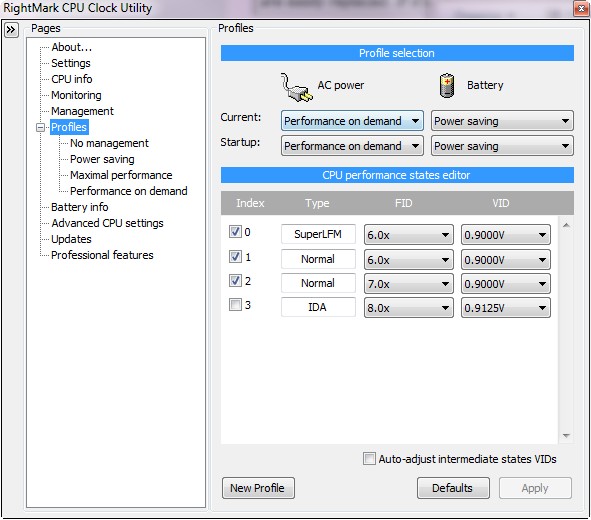Click the SuperLFM type field
Screen dimensions: 591x520
pyautogui.click(x=318, y=234)
